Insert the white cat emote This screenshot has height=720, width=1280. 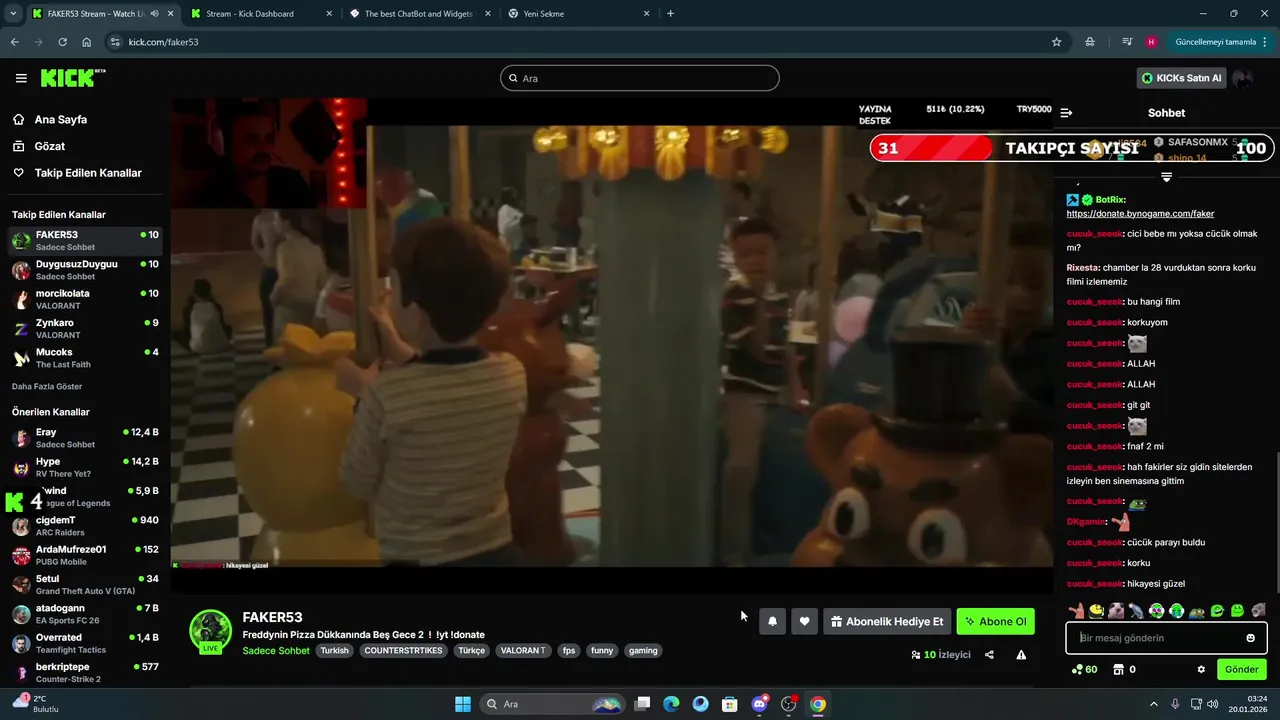coord(1116,611)
